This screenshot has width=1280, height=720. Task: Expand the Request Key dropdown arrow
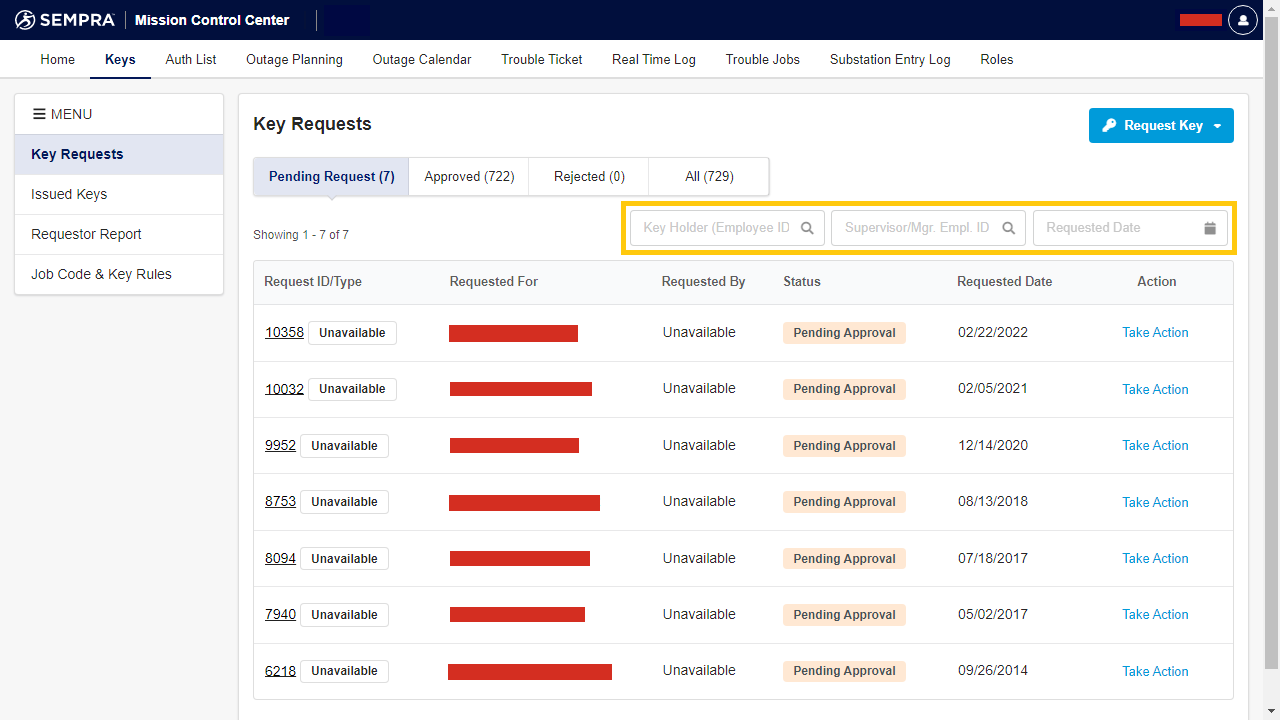1217,126
